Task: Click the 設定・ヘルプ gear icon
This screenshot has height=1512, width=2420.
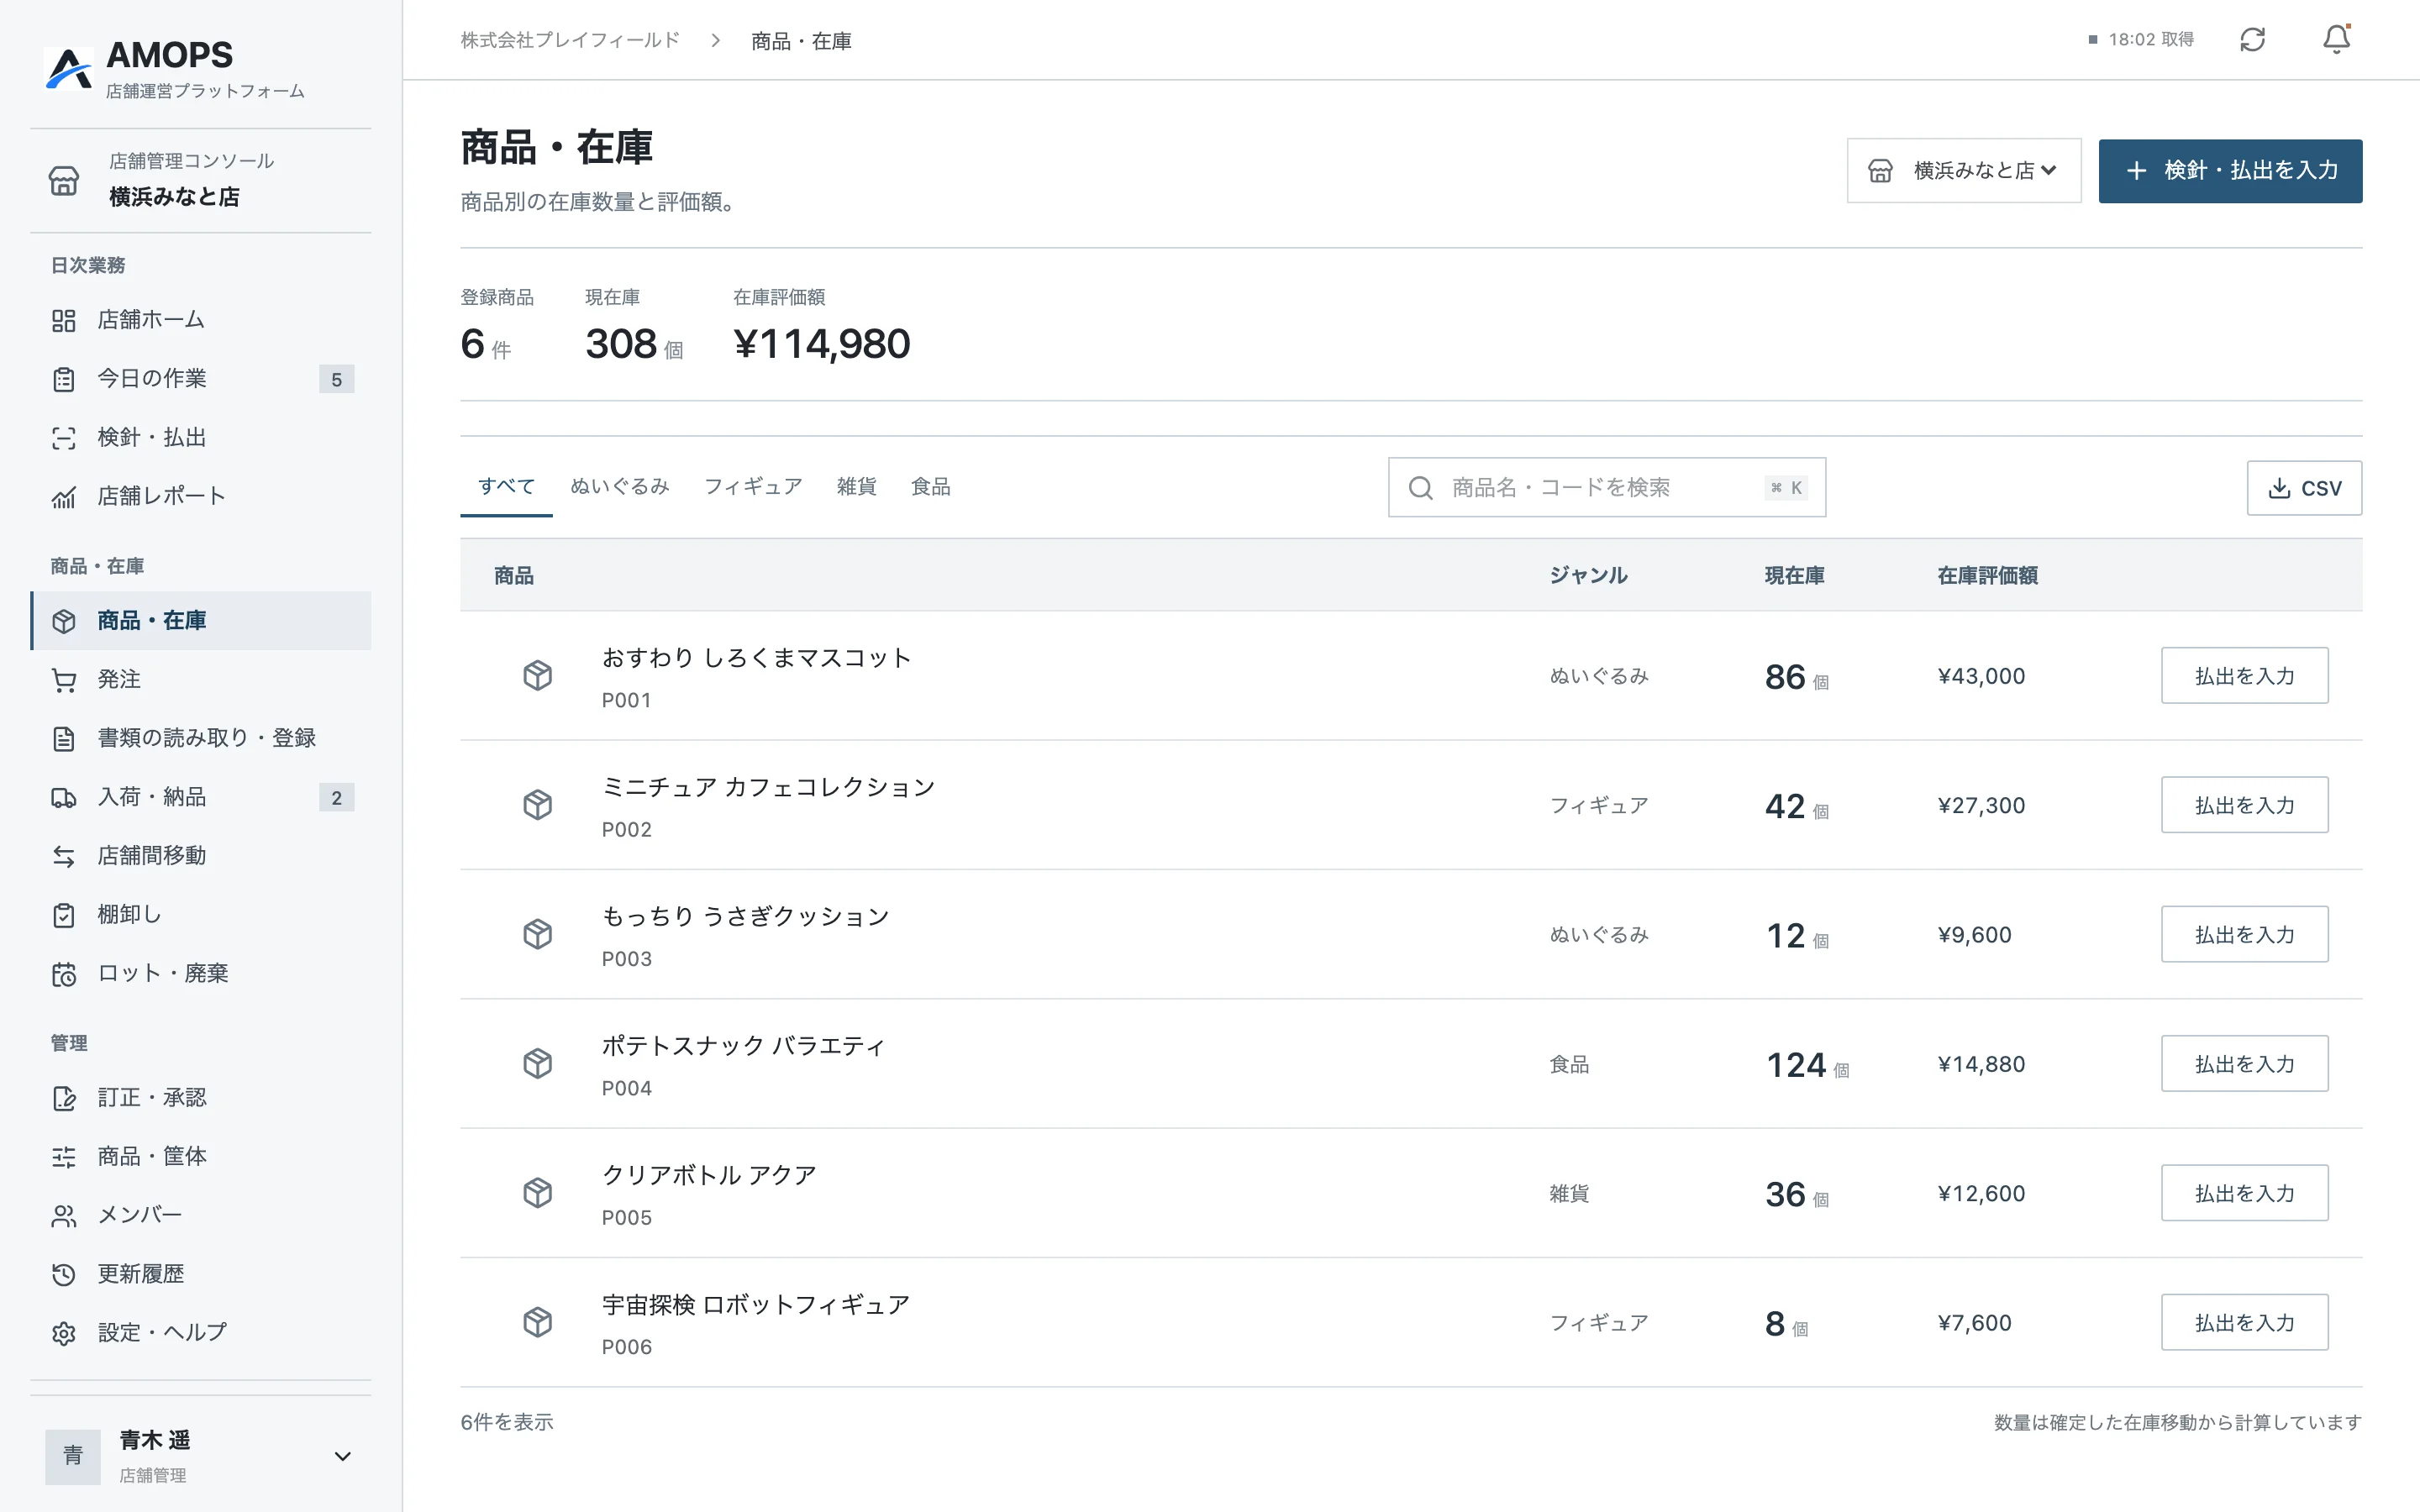Action: pyautogui.click(x=64, y=1333)
